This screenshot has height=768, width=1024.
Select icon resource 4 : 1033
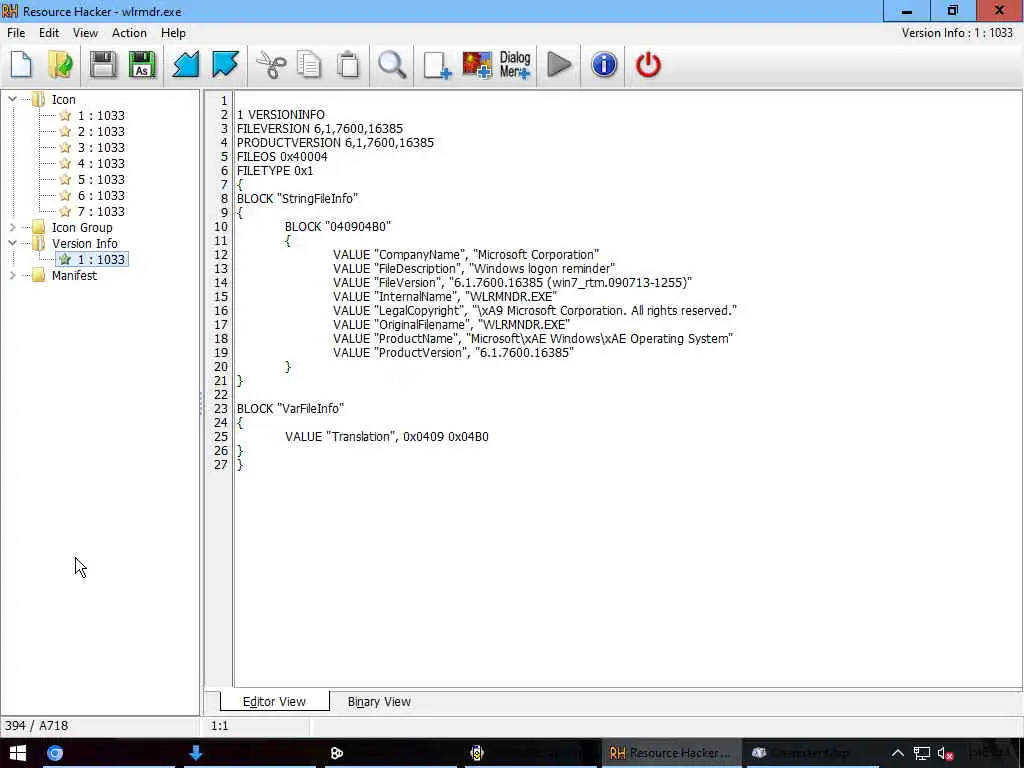(101, 163)
